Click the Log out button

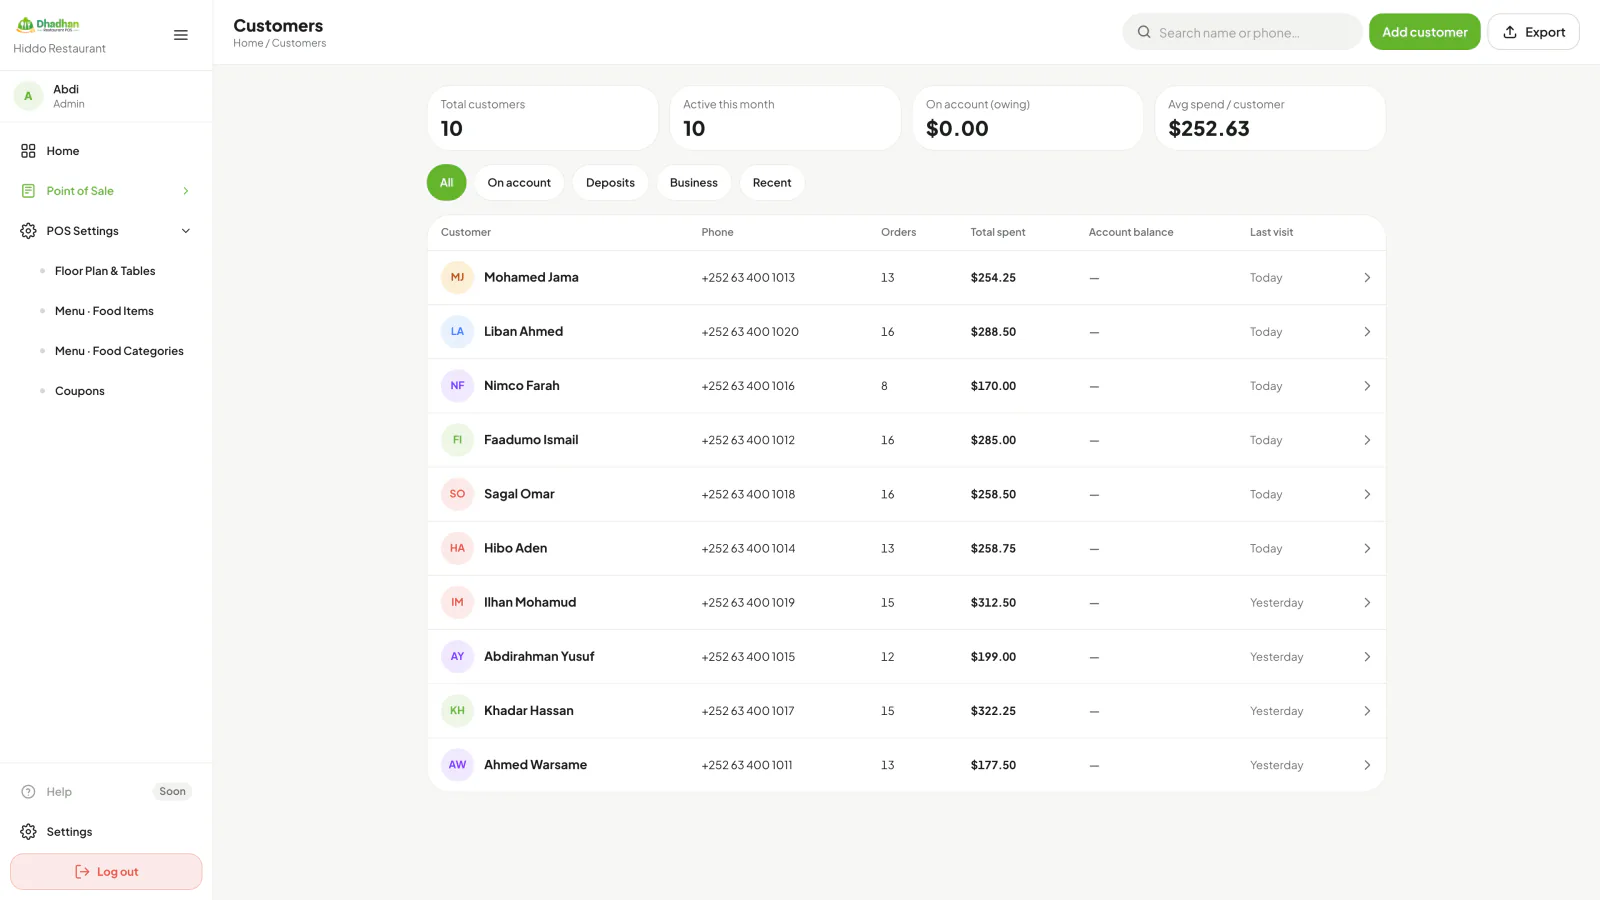click(106, 872)
